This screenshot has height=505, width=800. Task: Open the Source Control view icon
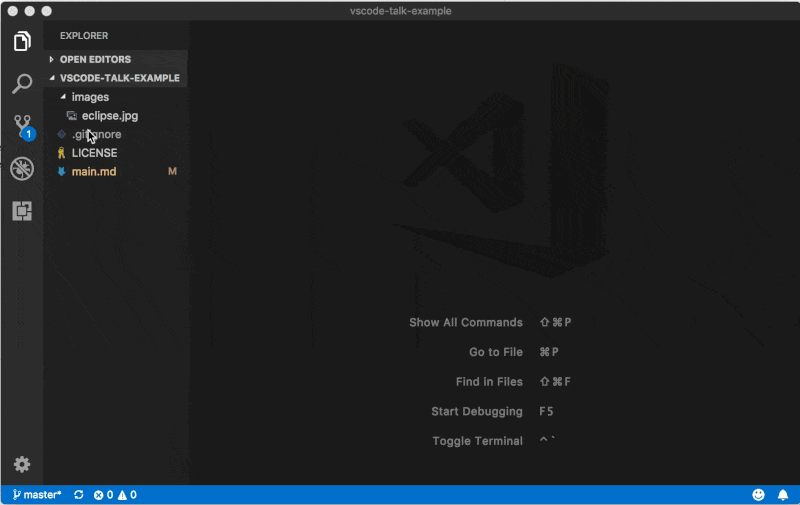point(23,127)
